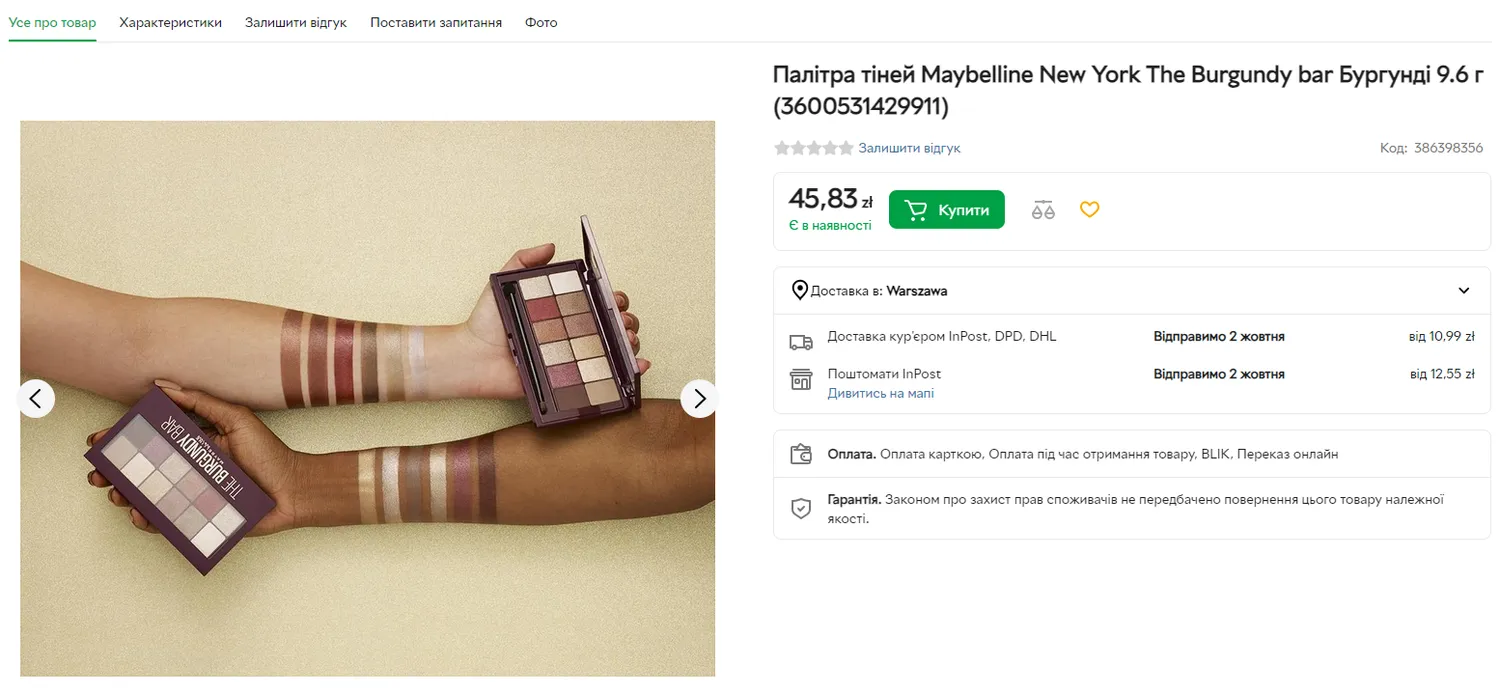The image size is (1500, 694).
Task: Select the Усе про товар tab
Action: [52, 22]
